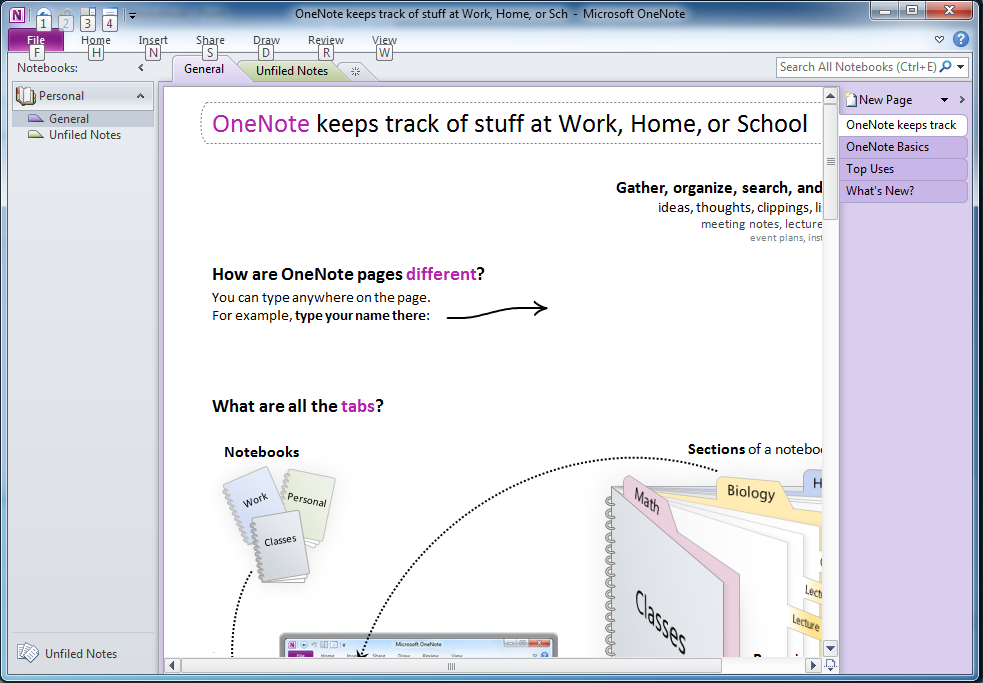Click the General section icon in sidebar
983x683 pixels.
tap(36, 119)
